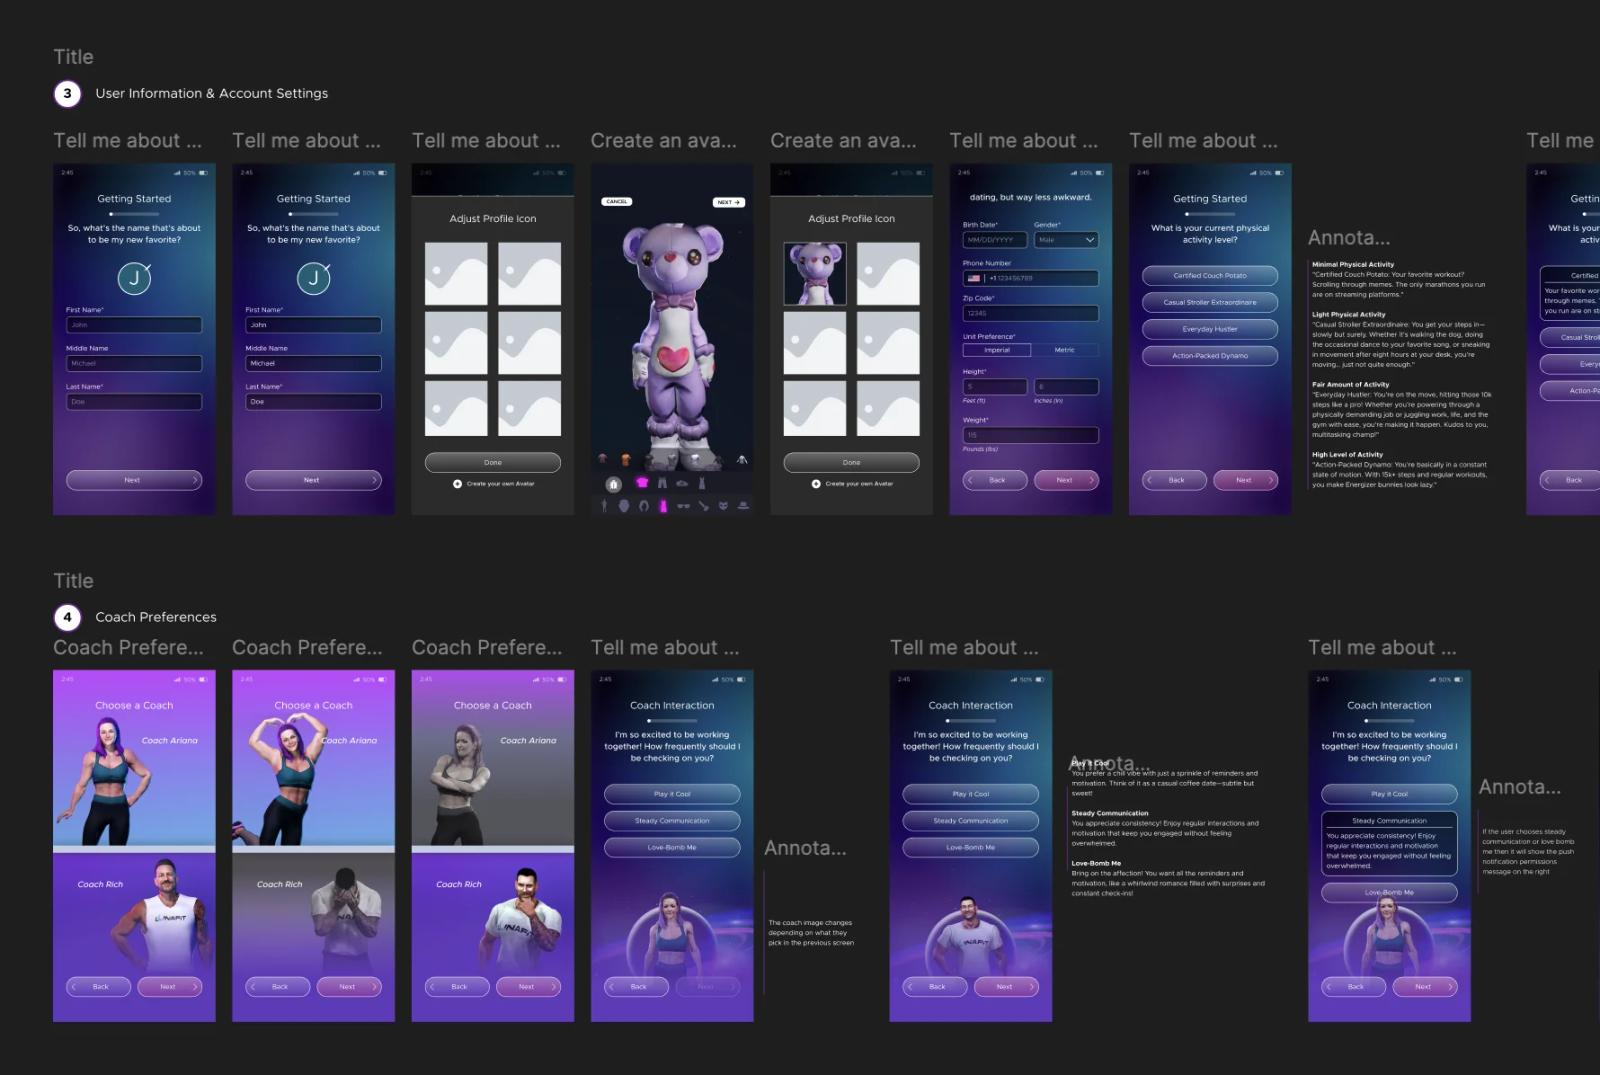The width and height of the screenshot is (1600, 1075).
Task: Collapse the expanded Steady Communication description card
Action: [1390, 845]
